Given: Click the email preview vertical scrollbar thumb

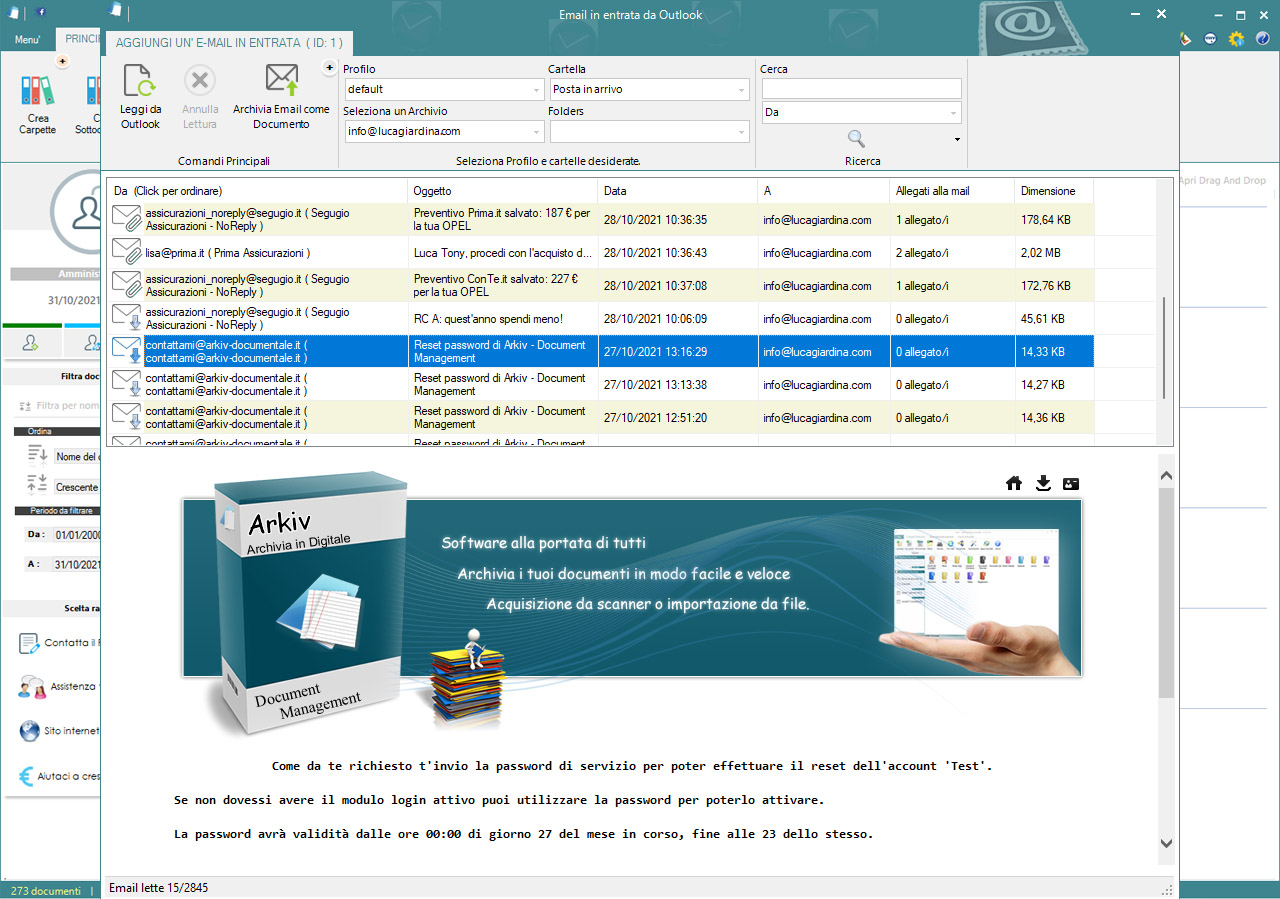Looking at the screenshot, I should [x=1166, y=593].
